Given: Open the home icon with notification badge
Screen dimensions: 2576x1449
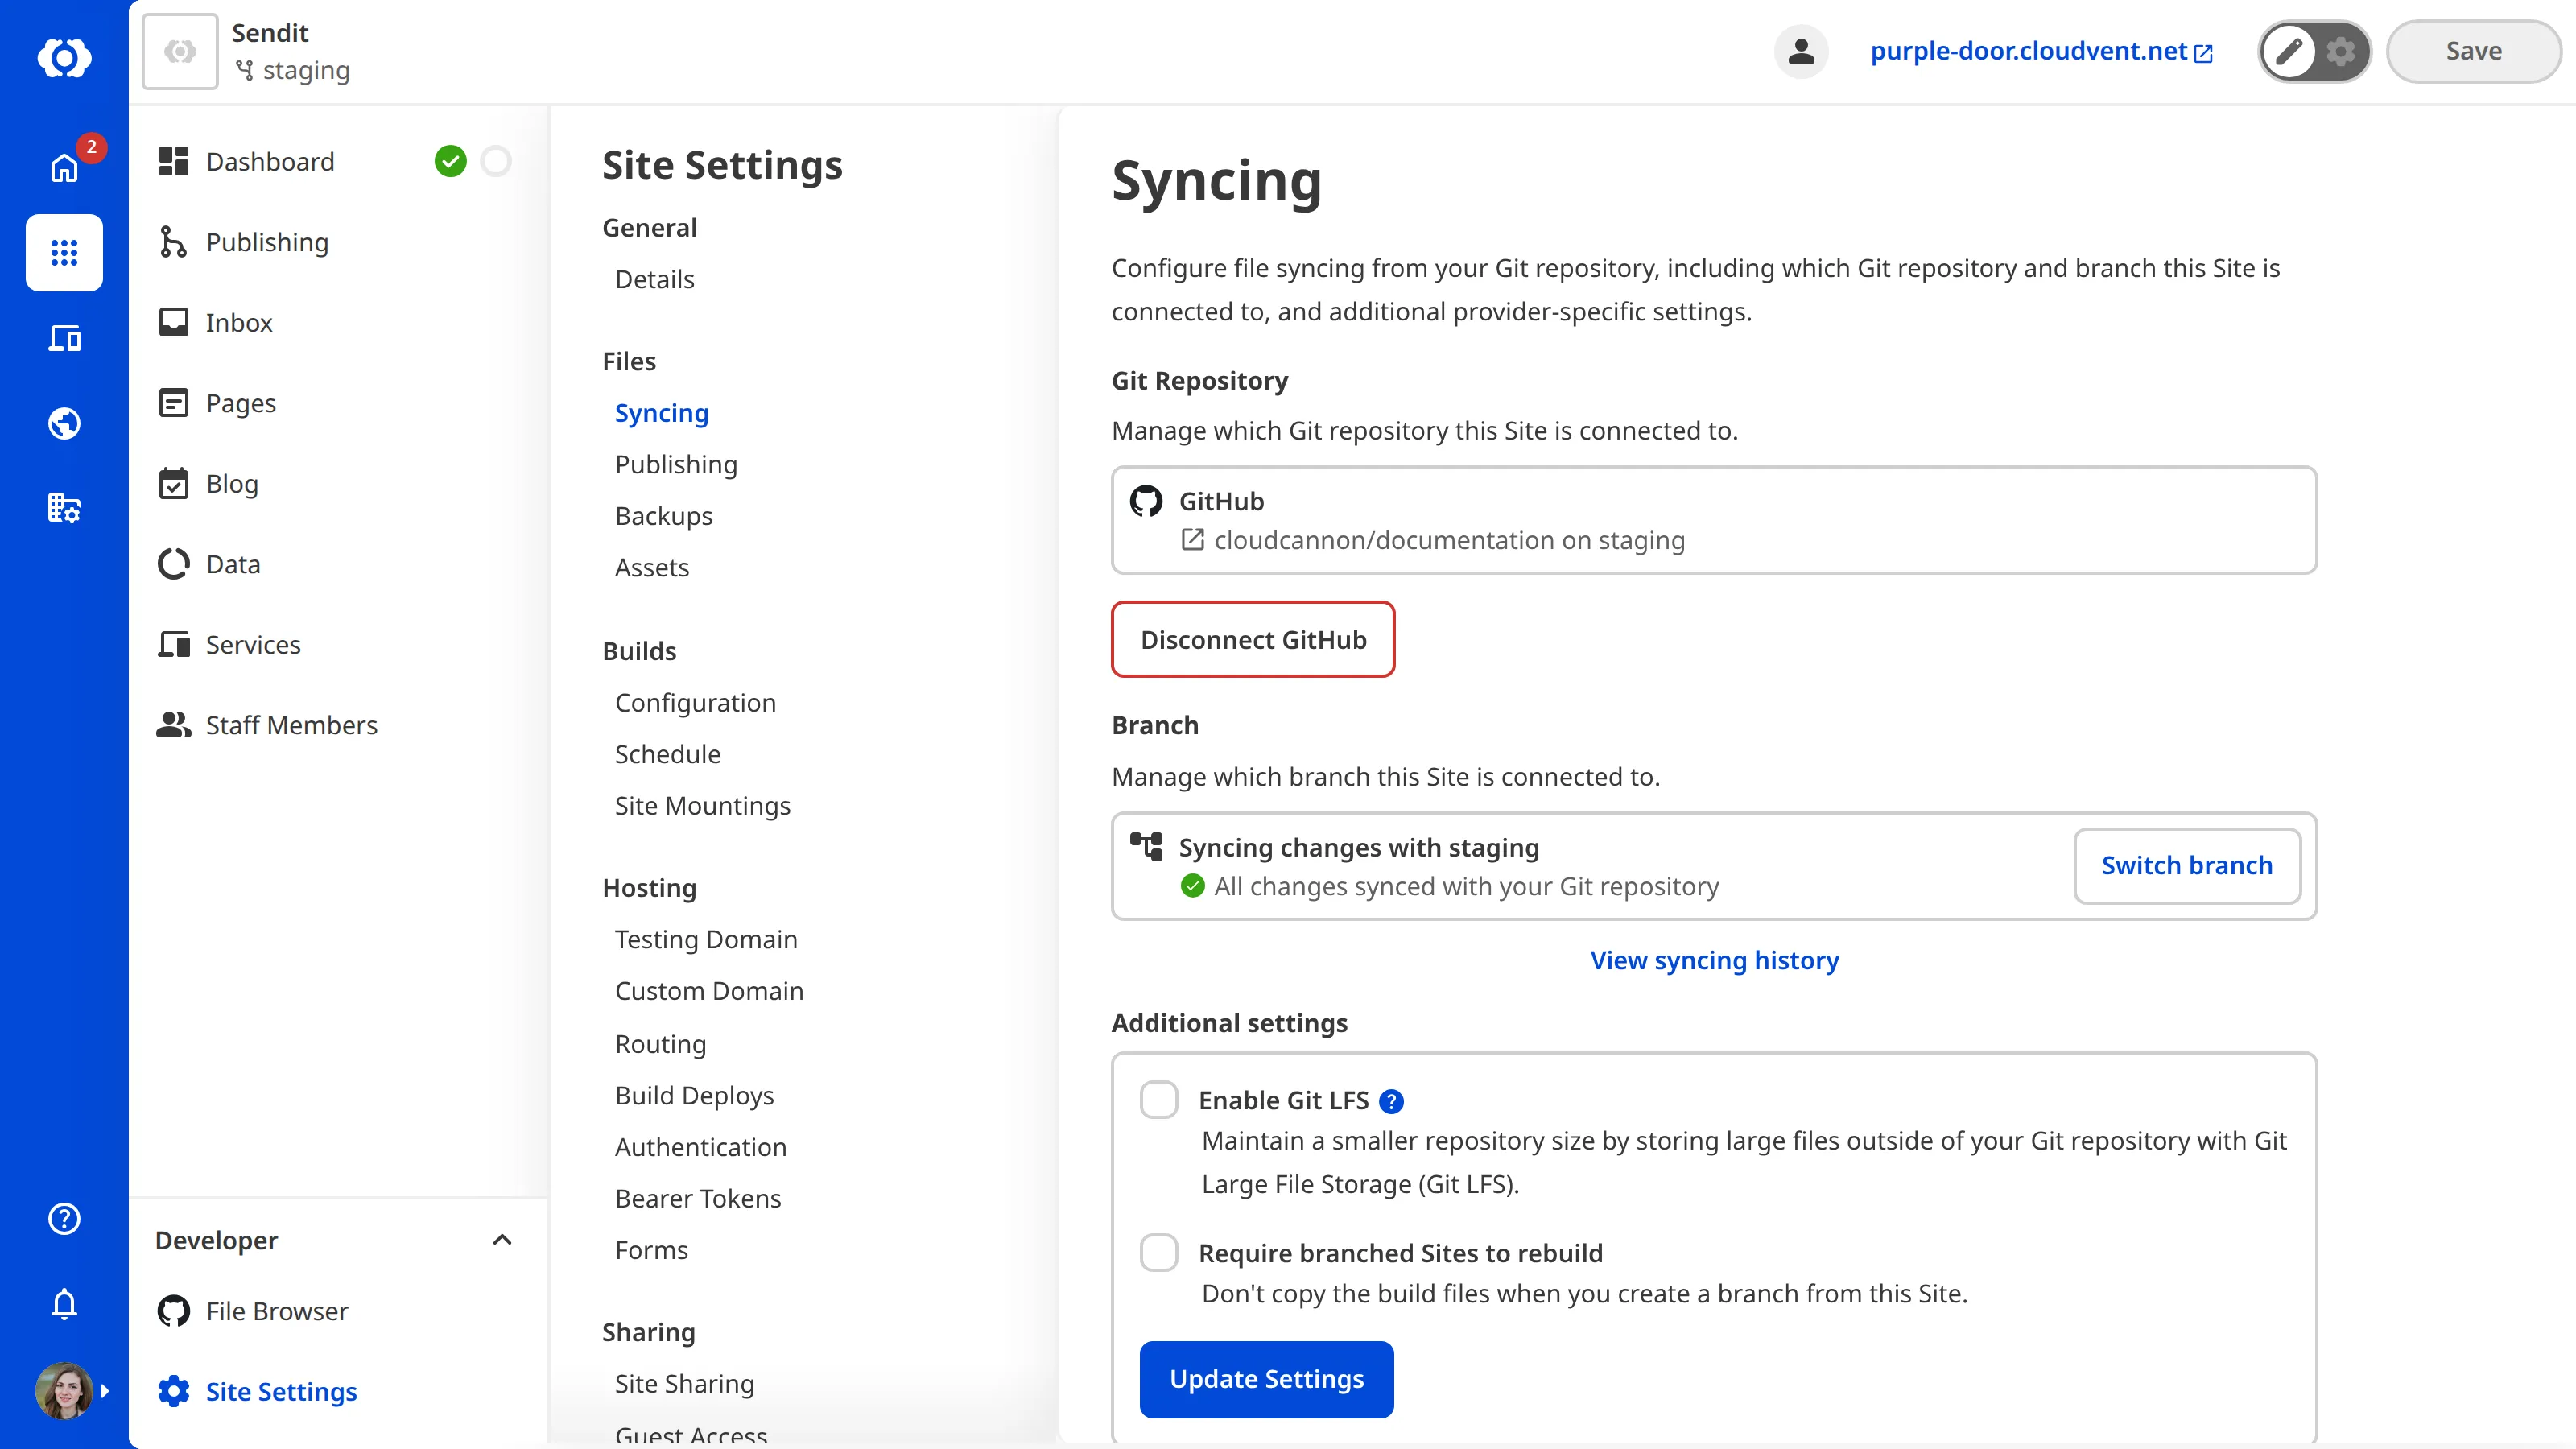Looking at the screenshot, I should tap(64, 167).
